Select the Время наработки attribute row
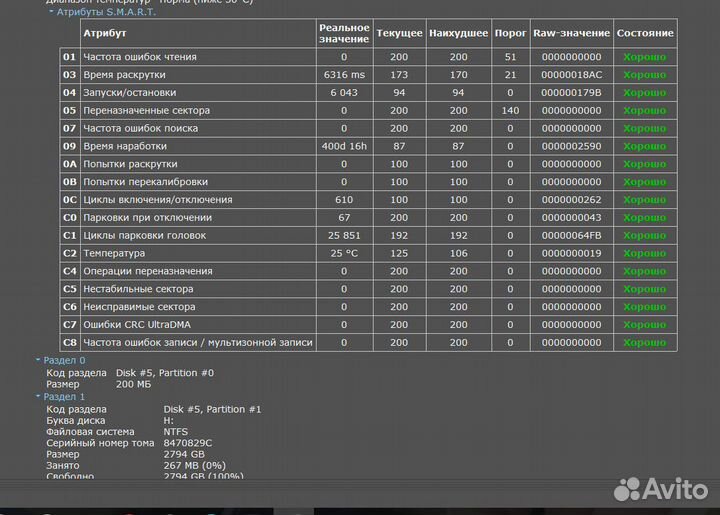Image resolution: width=720 pixels, height=515 pixels. [x=368, y=146]
